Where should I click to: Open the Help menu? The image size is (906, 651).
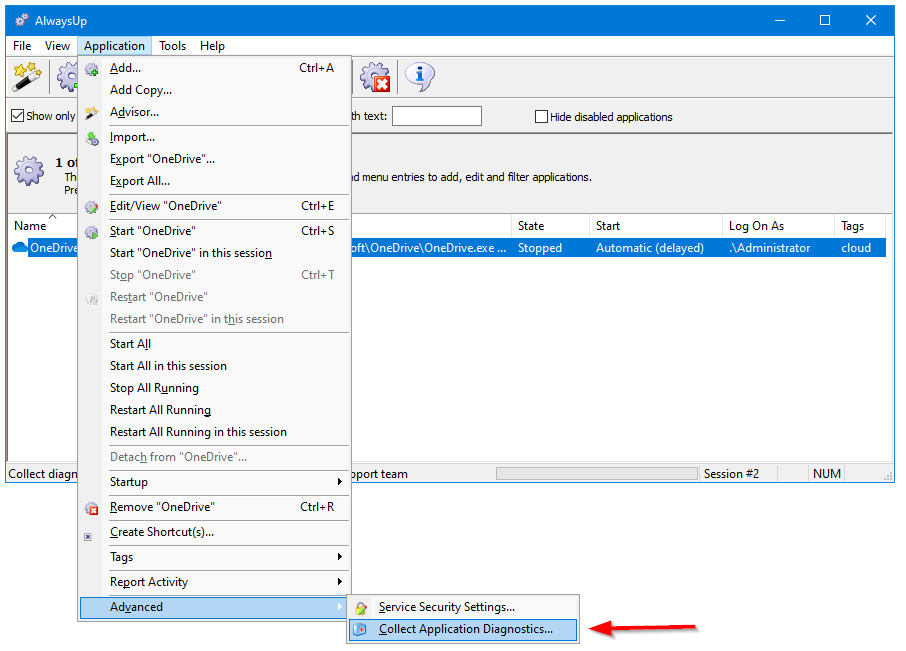(212, 46)
